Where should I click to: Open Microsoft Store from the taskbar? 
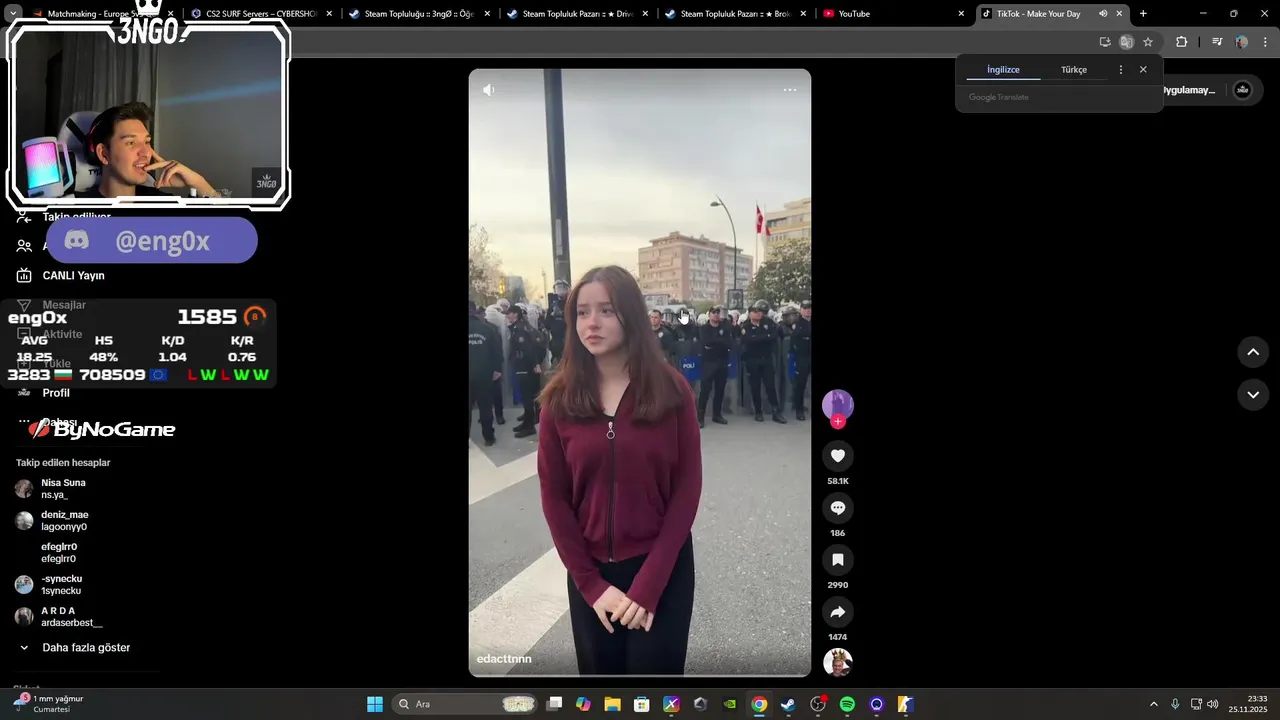coord(641,704)
